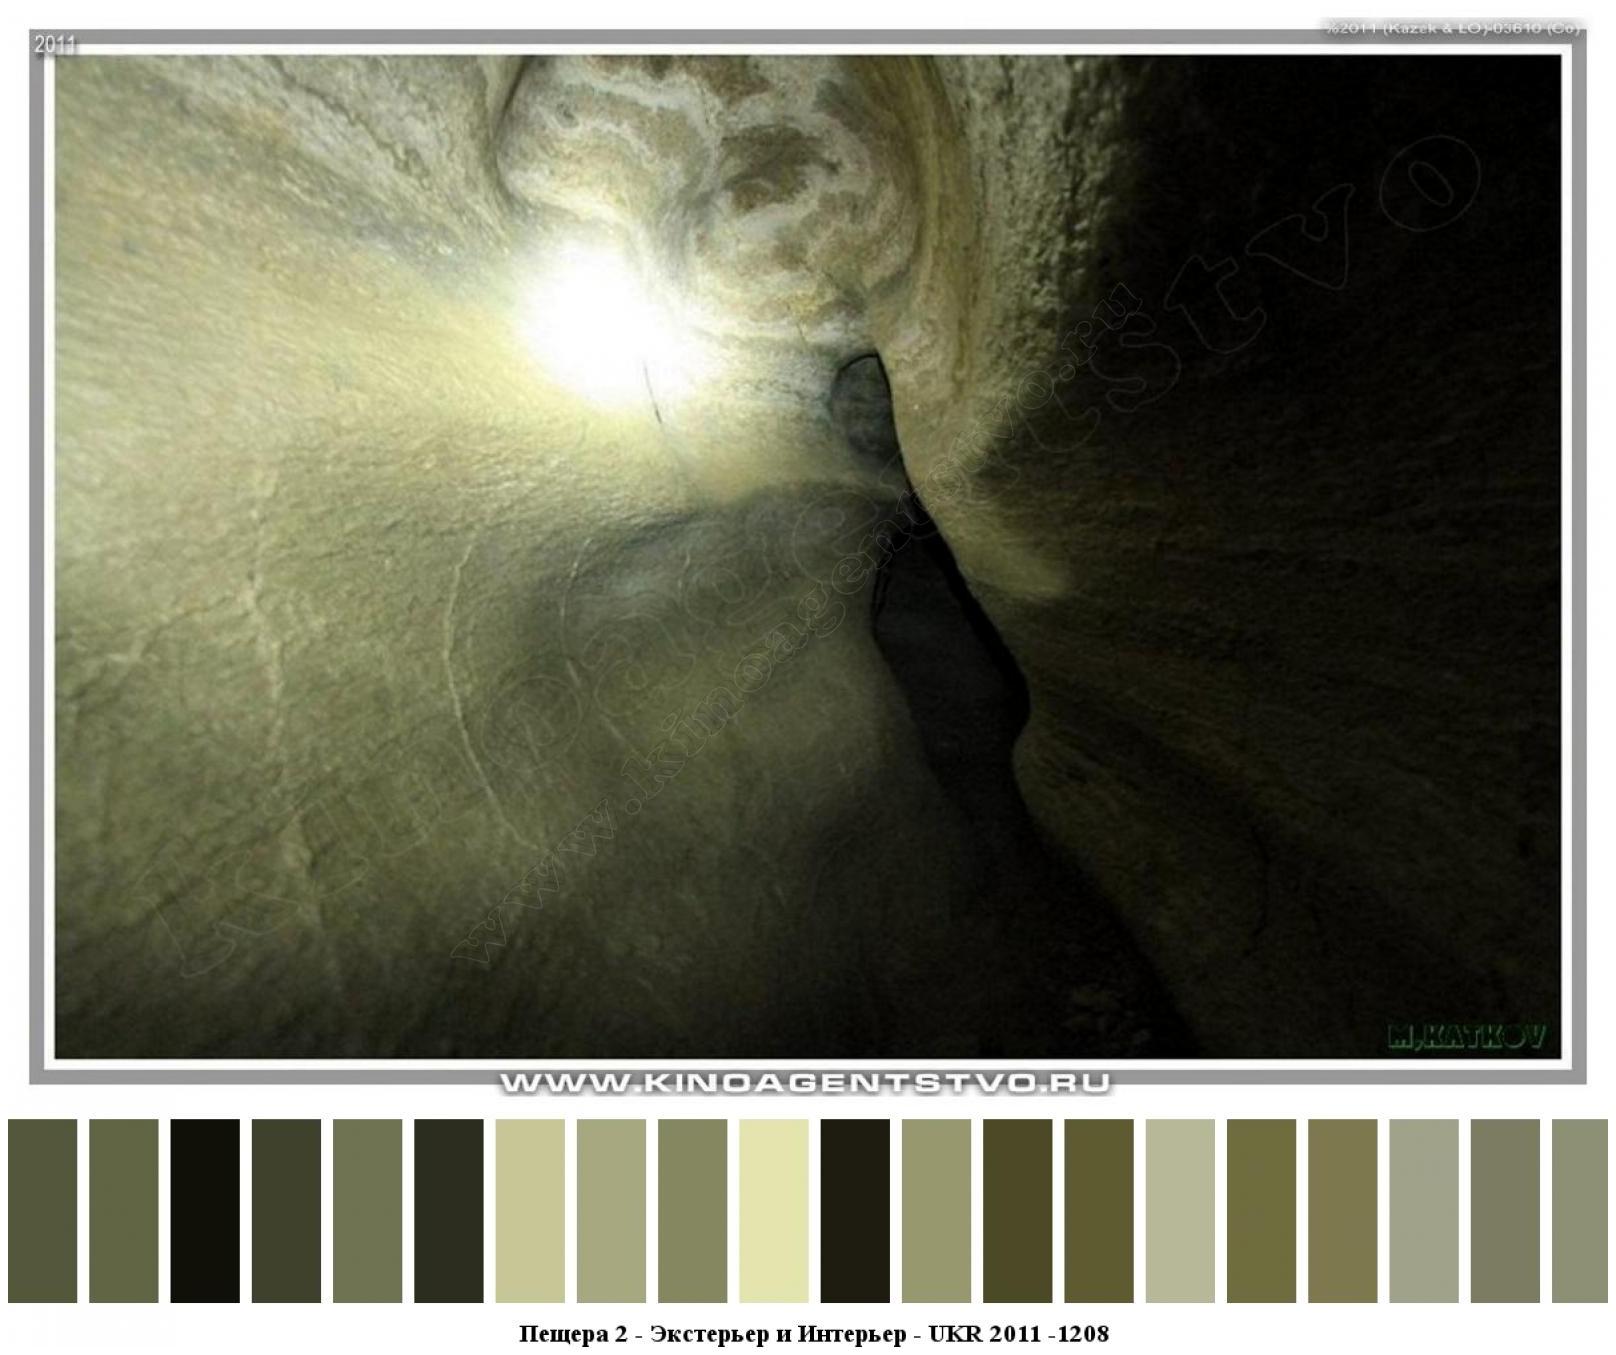Select the seventeenth swatch, khaki brown
Viewport: 1616px width, 1355px height.
point(1344,1210)
